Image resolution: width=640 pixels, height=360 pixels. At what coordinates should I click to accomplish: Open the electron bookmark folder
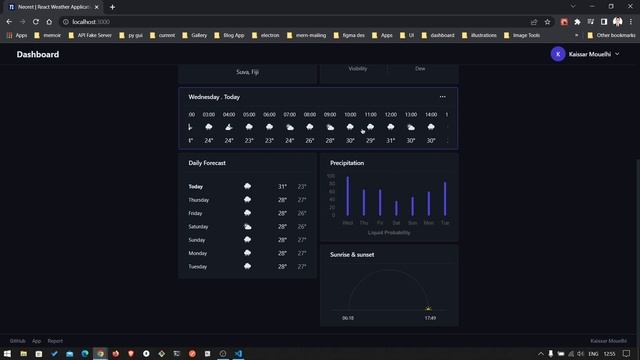click(x=266, y=36)
